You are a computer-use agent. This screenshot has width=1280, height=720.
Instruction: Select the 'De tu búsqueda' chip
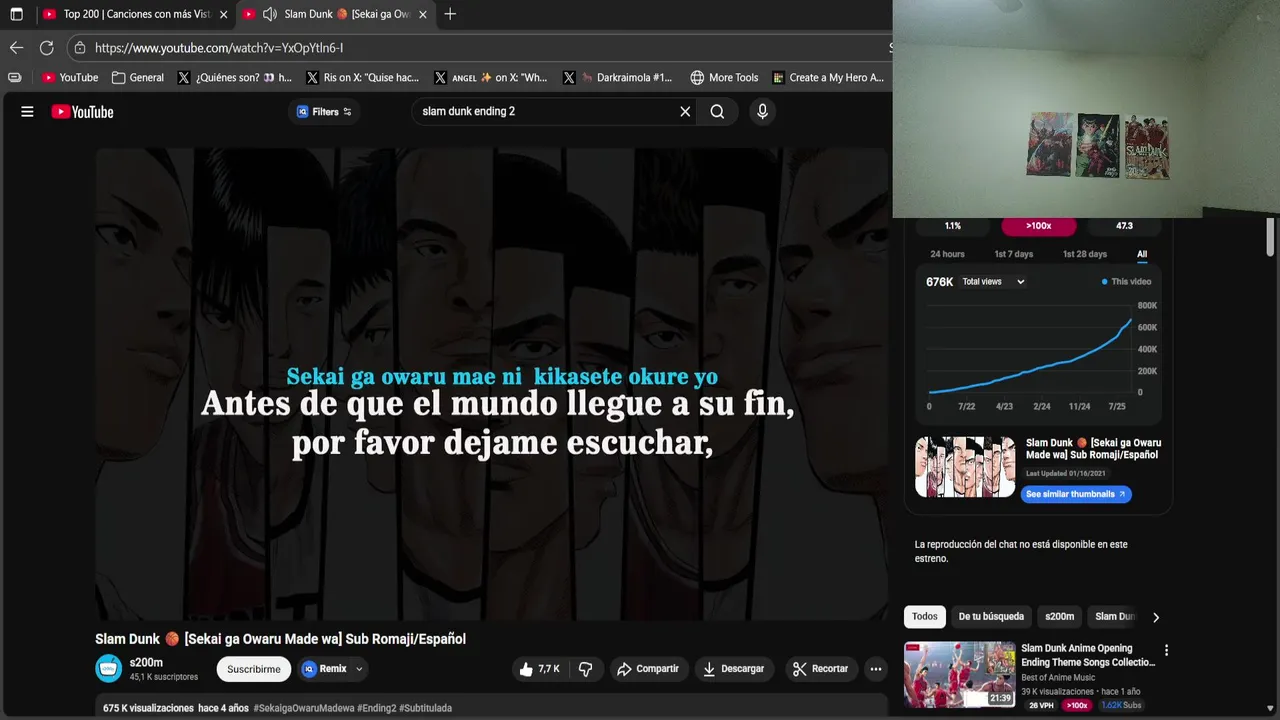(991, 617)
